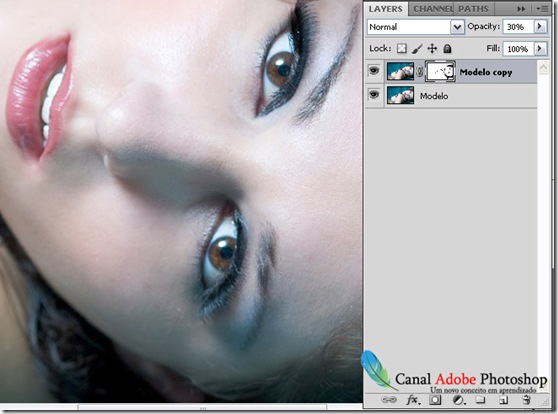Collapse the panel with double-arrow icon
The image size is (558, 414).
coord(521,9)
